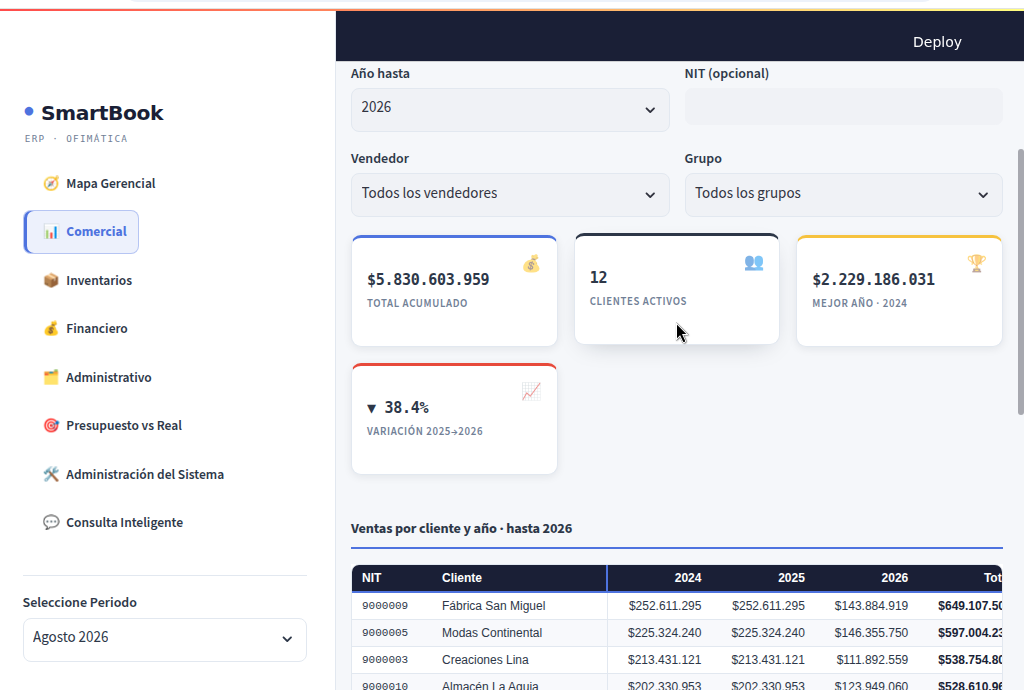Click the money bag icon beside Financiero
The image size is (1024, 690).
point(51,328)
